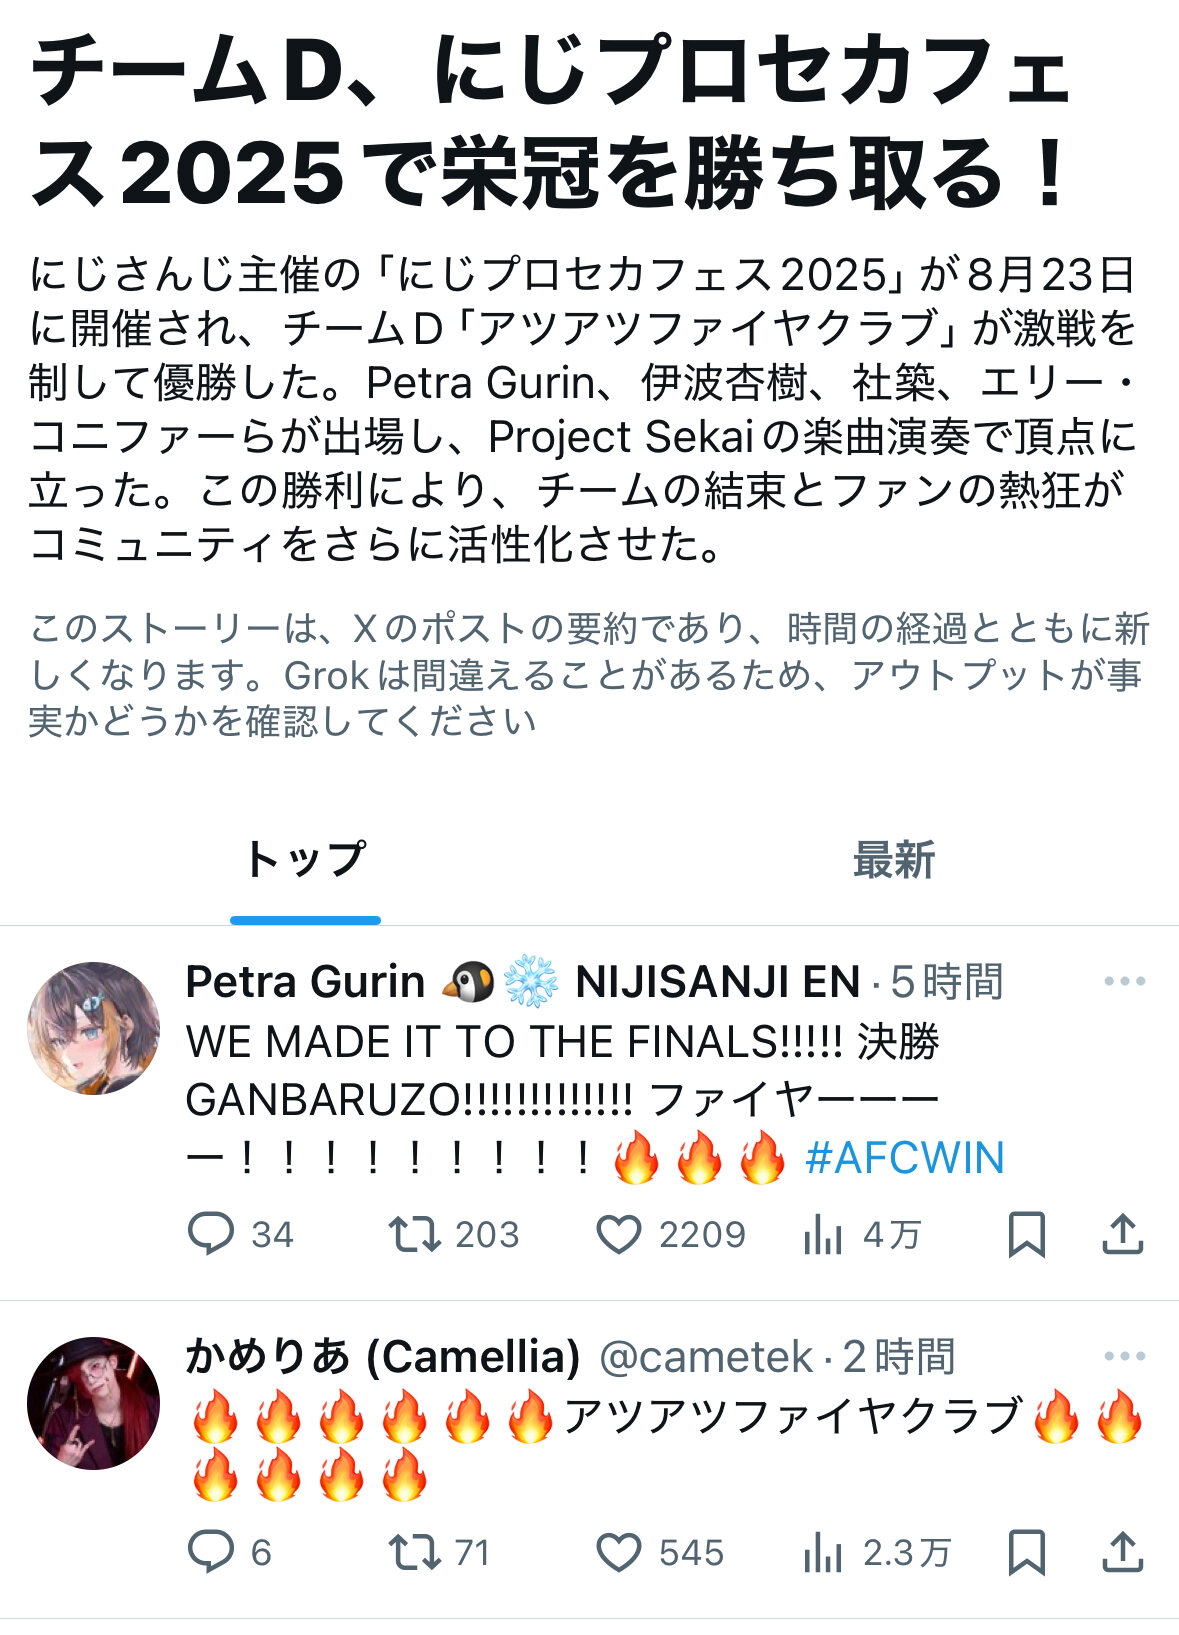This screenshot has height=1635, width=1179.
Task: Open the #AFCWIN hashtag link
Action: pos(905,1158)
